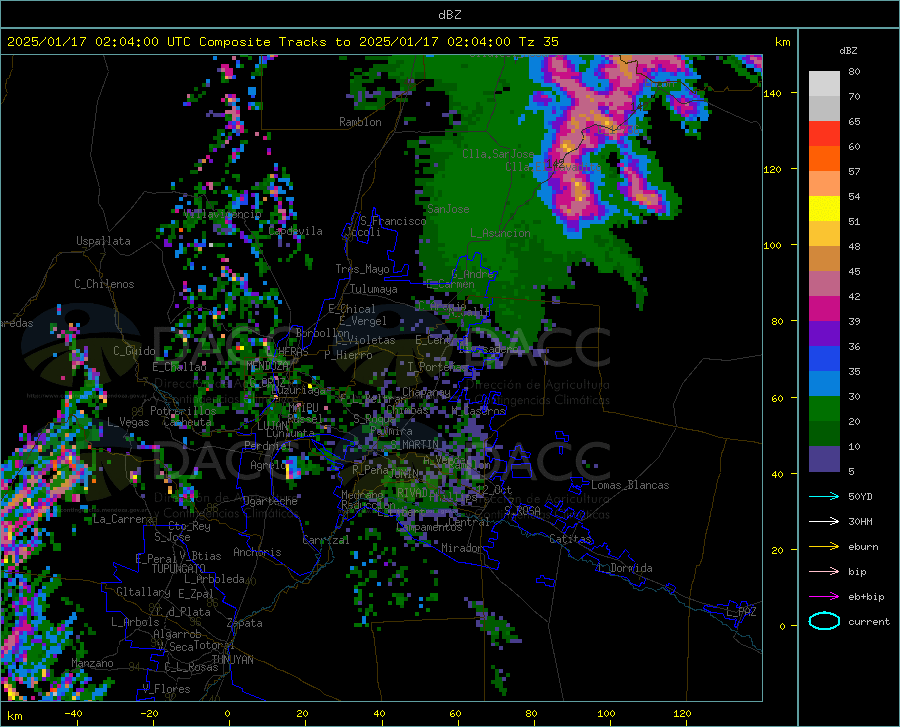Screen dimensions: 900x727
Task: Click the C_Chilenos label on map
Action: tap(104, 284)
